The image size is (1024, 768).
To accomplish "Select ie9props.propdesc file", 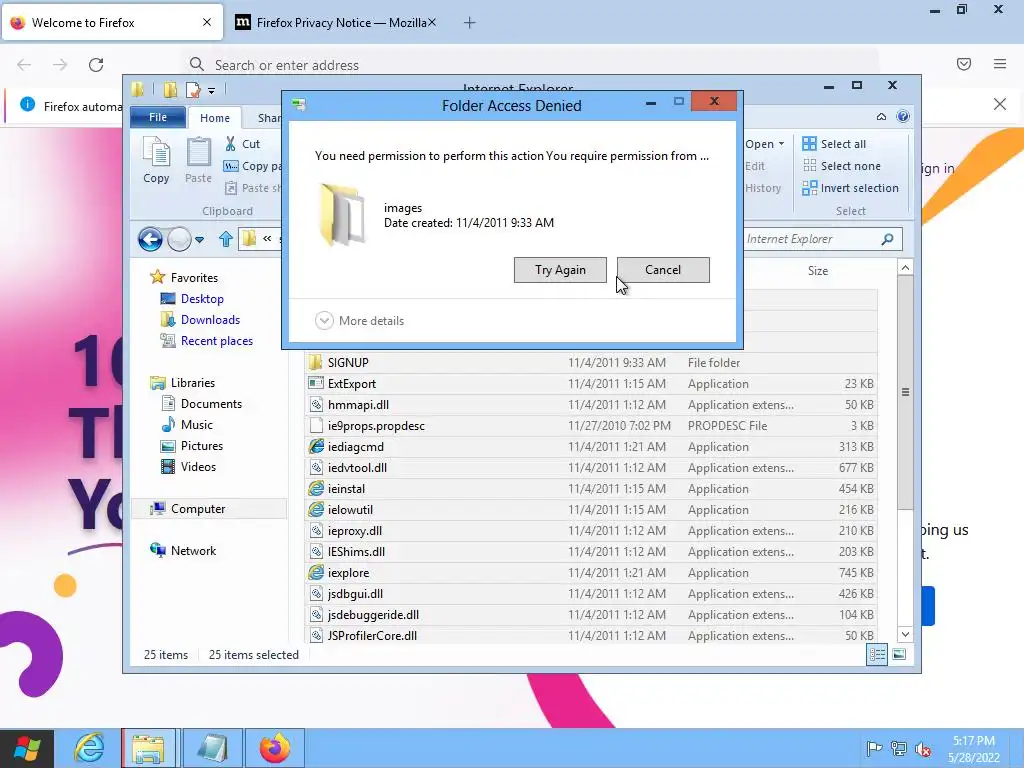I will [x=591, y=425].
